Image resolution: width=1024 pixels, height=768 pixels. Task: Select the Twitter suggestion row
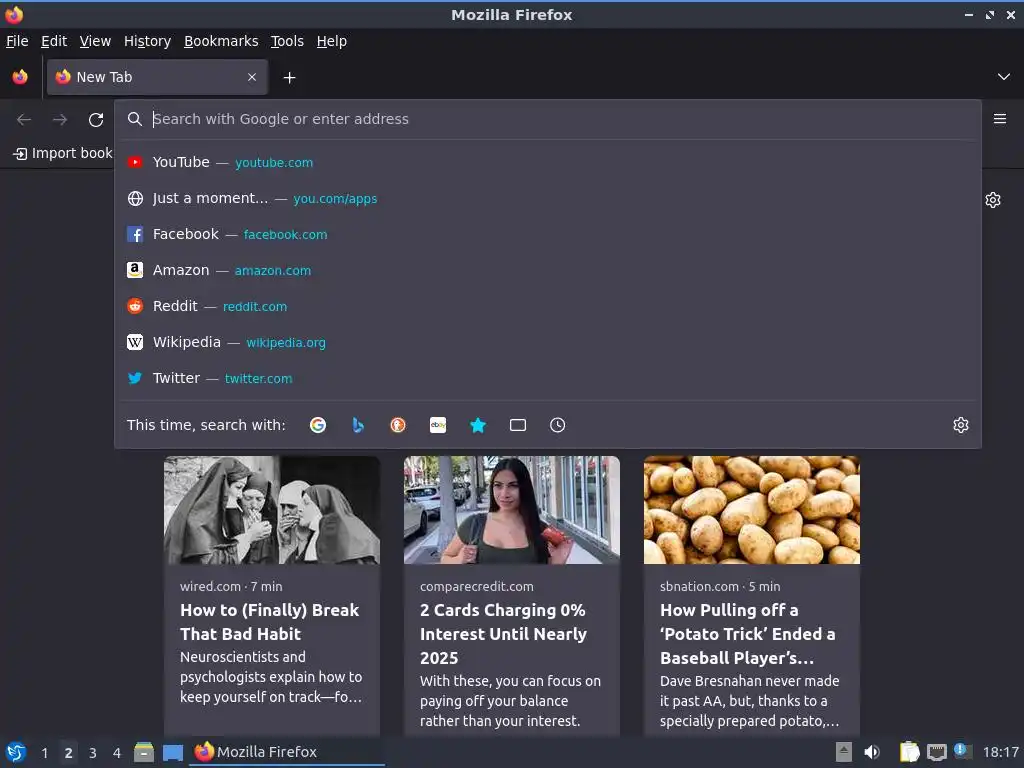(547, 377)
